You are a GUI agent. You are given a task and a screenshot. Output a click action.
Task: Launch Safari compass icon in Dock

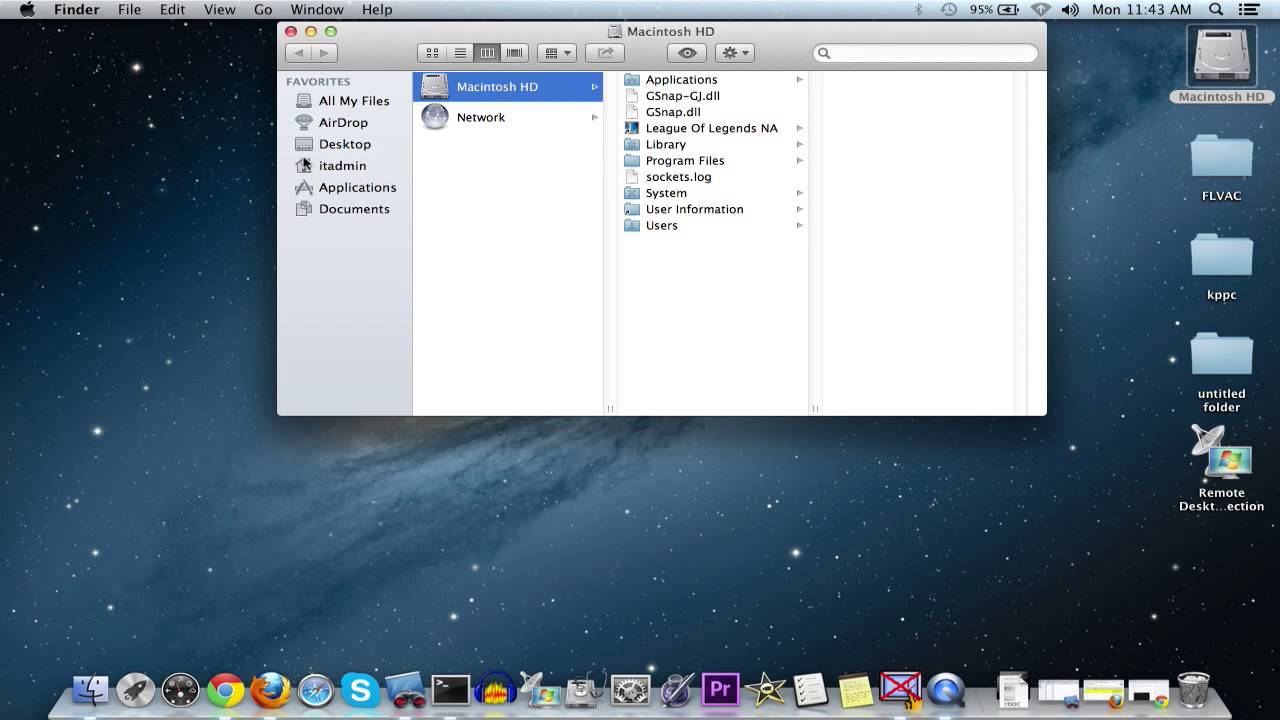(315, 689)
